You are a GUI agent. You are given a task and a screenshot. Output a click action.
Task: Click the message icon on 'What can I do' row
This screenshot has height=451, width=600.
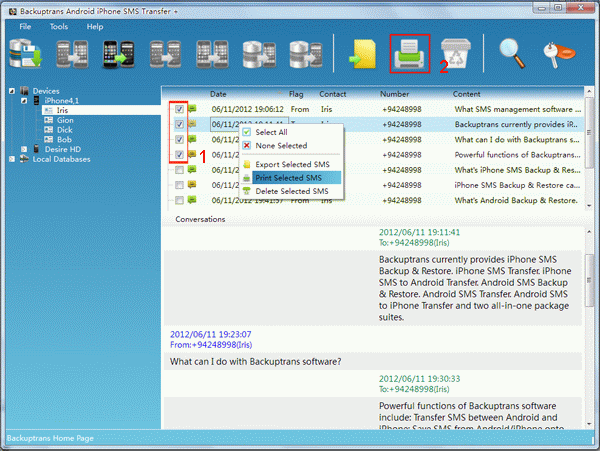[192, 139]
